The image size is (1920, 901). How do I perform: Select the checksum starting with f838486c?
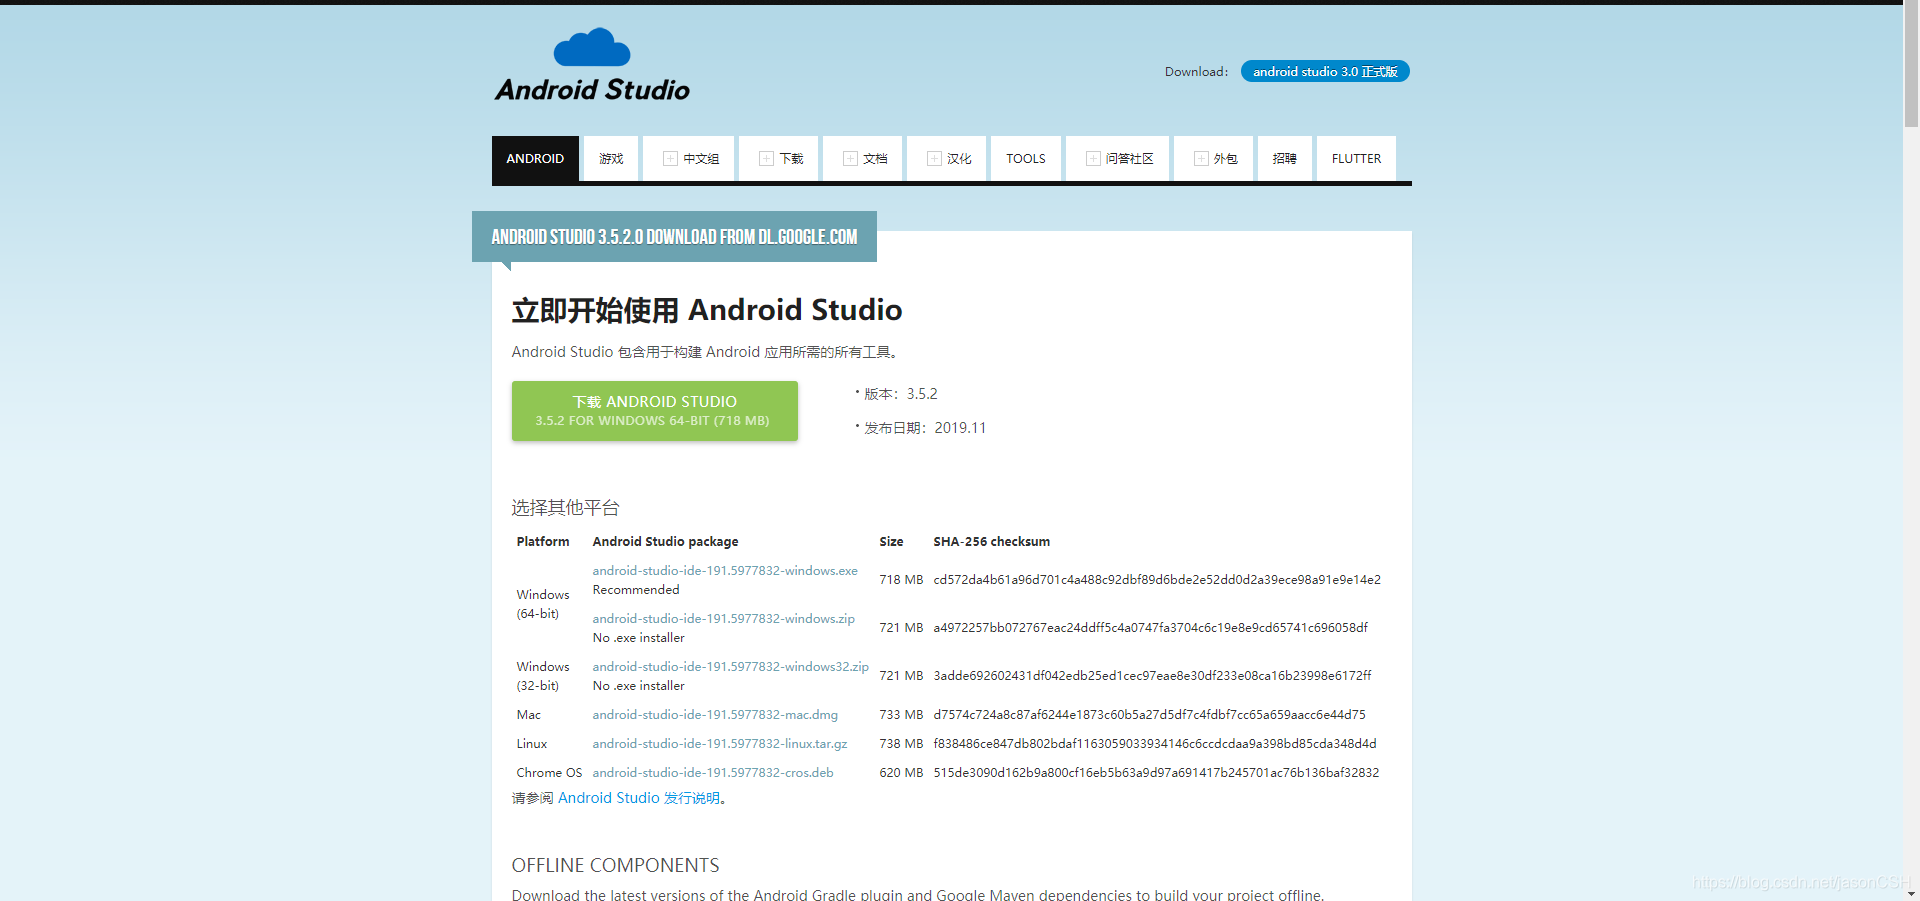coord(1155,744)
